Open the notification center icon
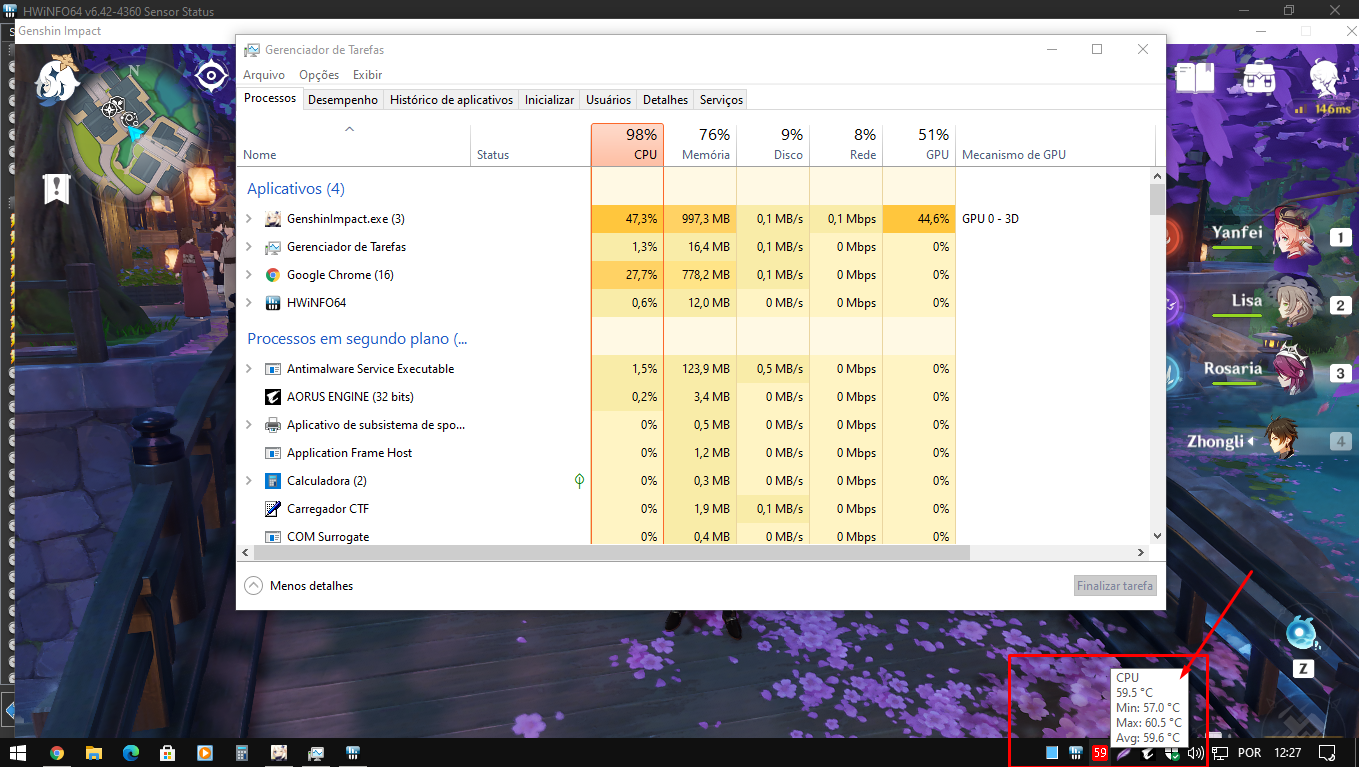This screenshot has height=767, width=1359. (x=1328, y=752)
